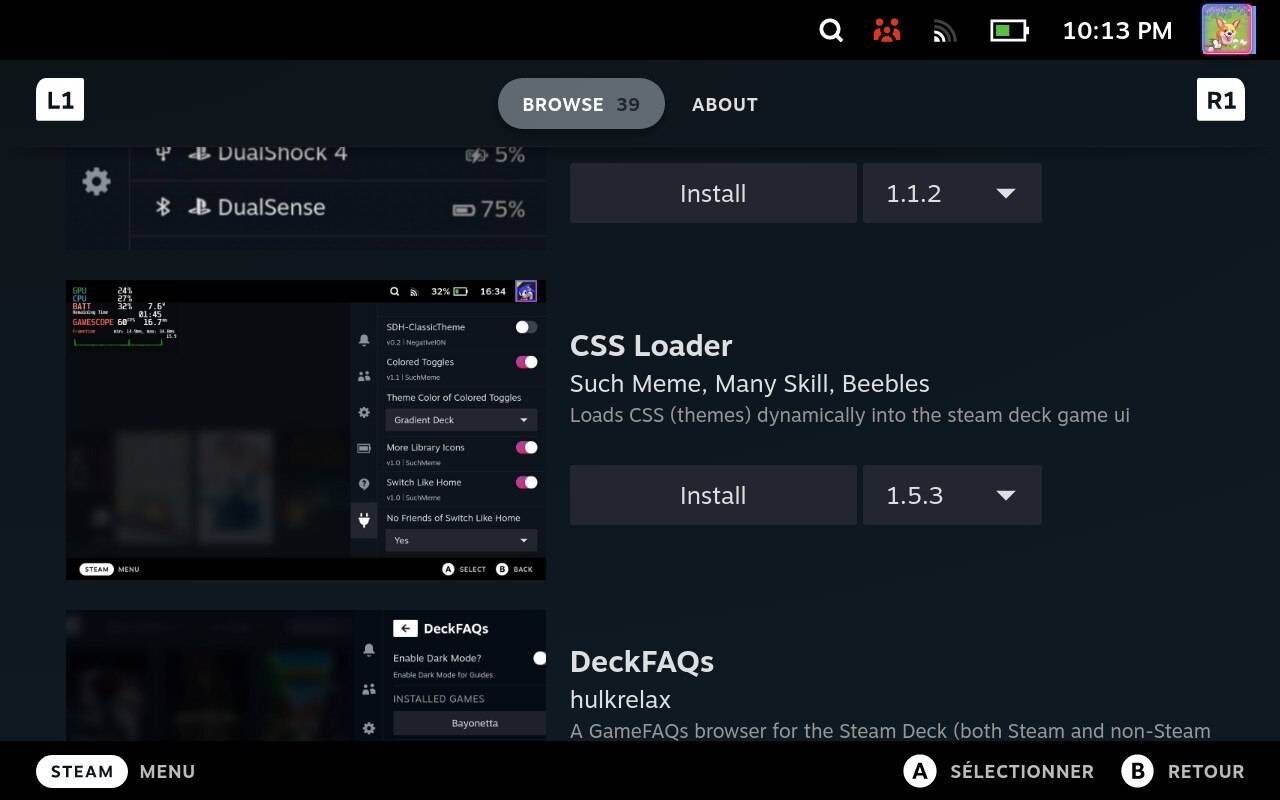Click the B button Retour glyph
Image resolution: width=1280 pixels, height=800 pixels.
pos(1137,771)
